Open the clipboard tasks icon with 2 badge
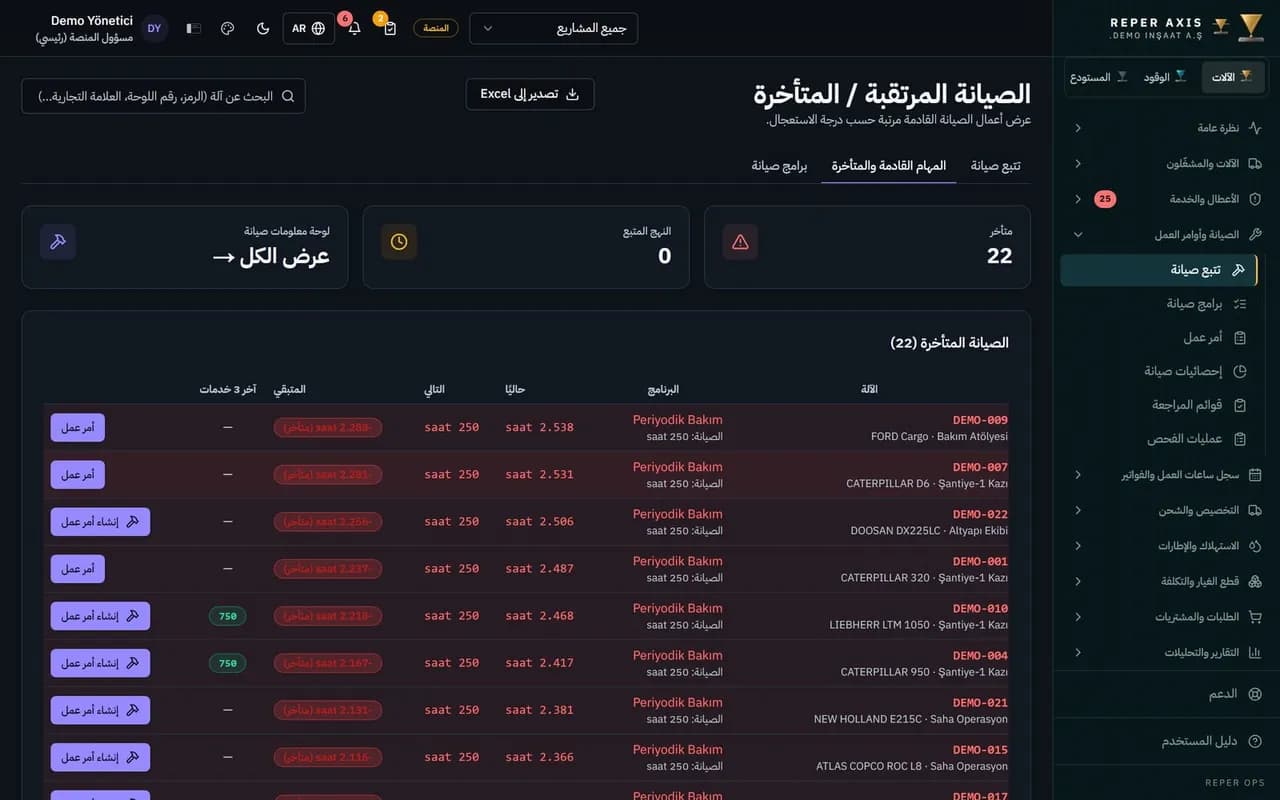This screenshot has width=1280, height=800. pos(390,28)
